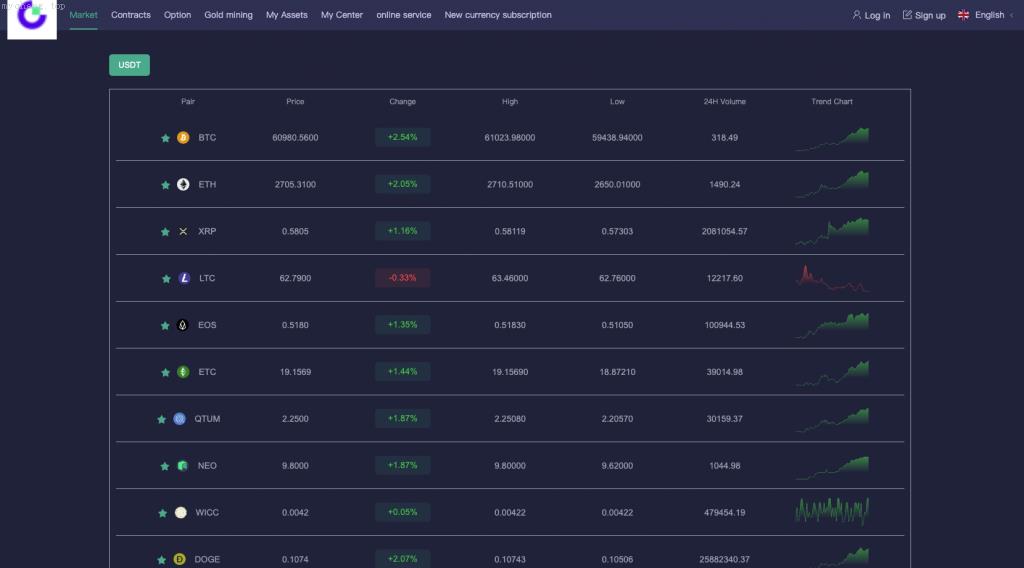Click the ETH price 2705.3100
The width and height of the screenshot is (1024, 568).
coord(295,185)
